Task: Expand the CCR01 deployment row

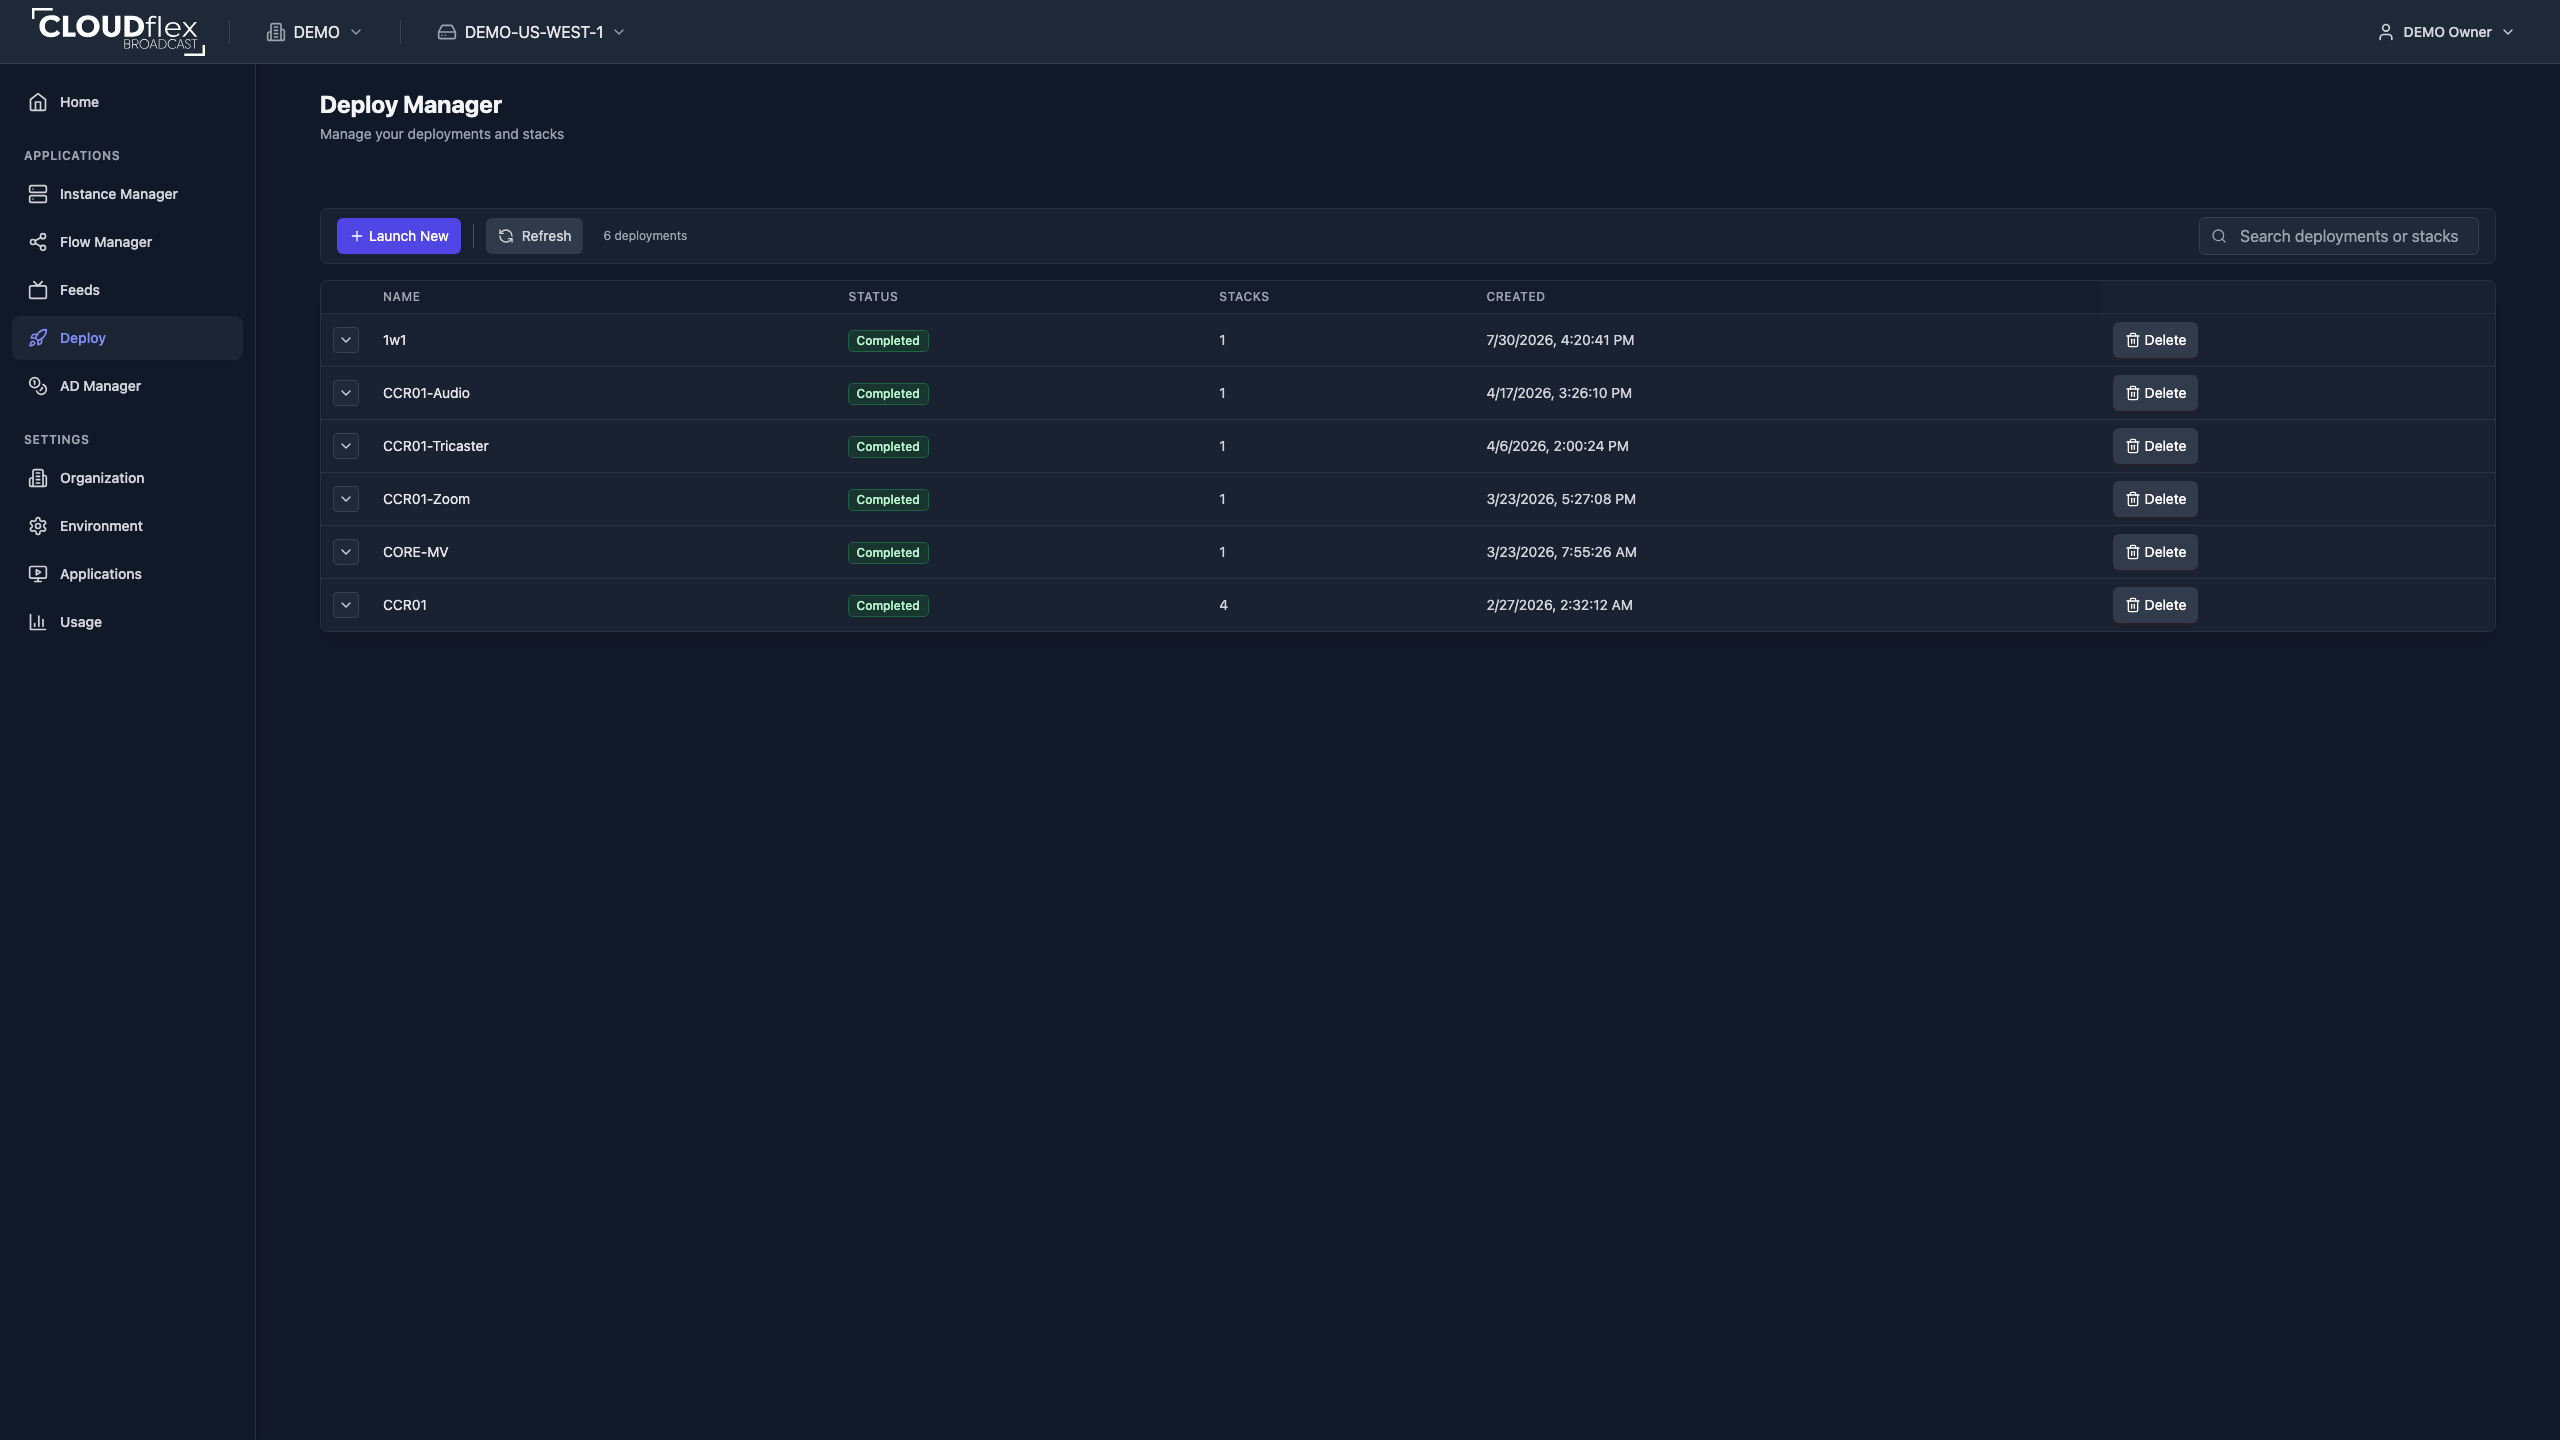Action: [346, 605]
